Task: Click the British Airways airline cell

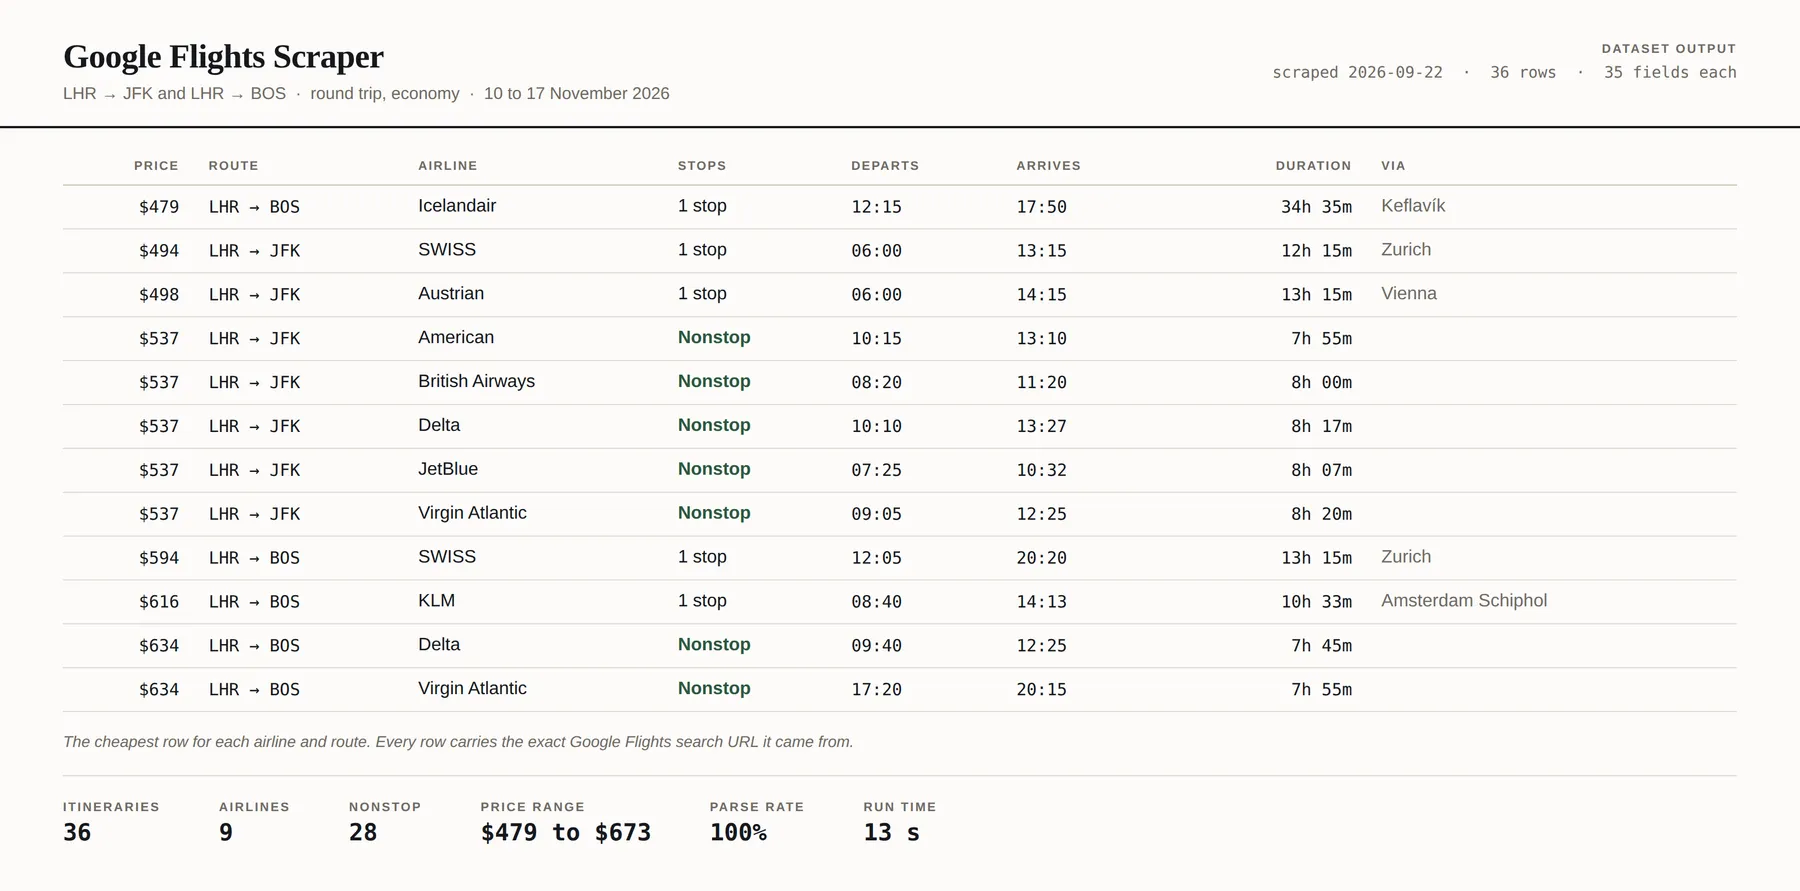Action: click(x=476, y=382)
